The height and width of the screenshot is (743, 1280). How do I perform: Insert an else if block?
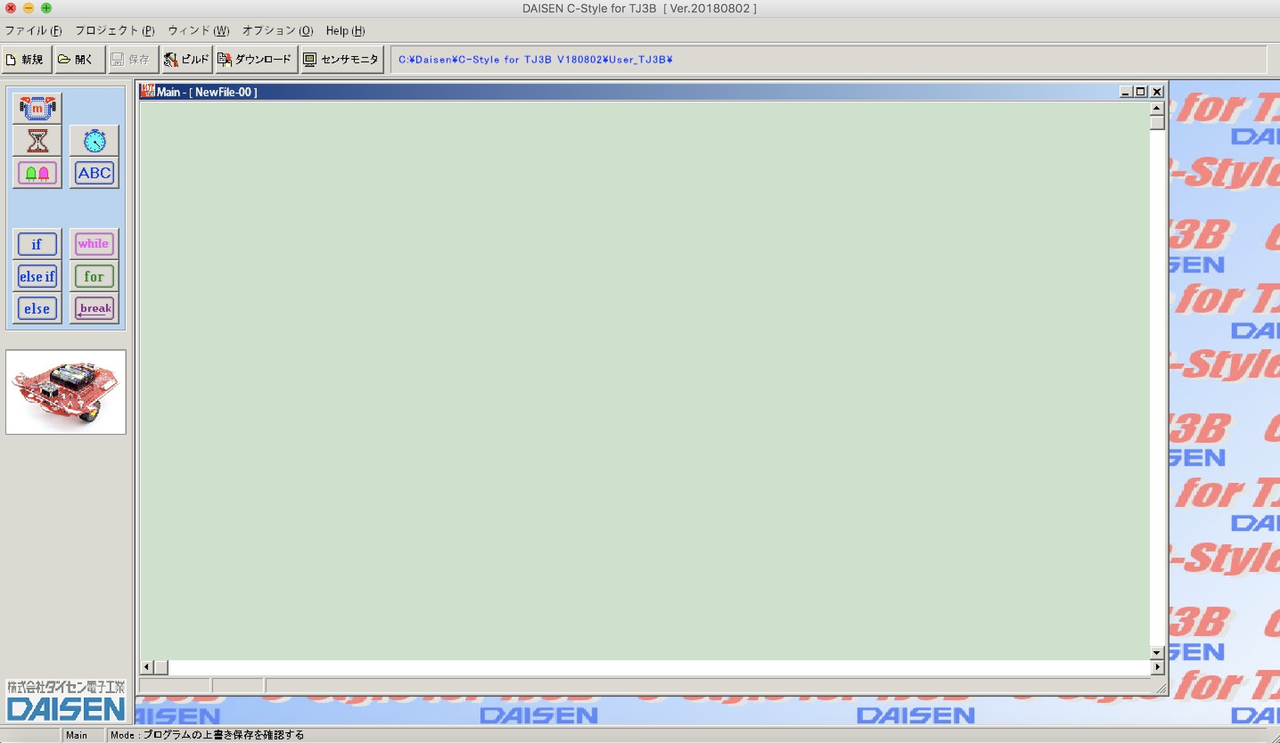pos(36,276)
